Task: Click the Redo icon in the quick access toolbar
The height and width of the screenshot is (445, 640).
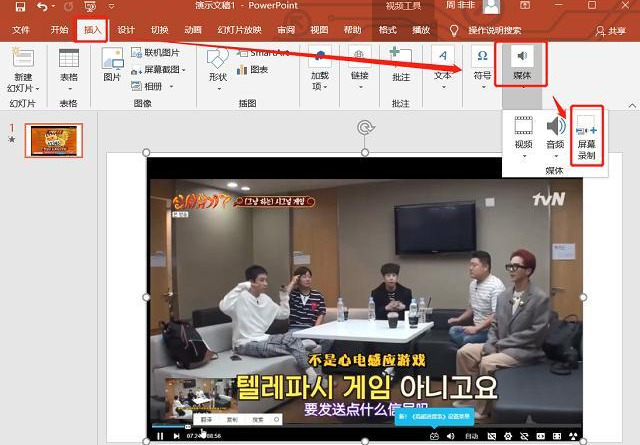Action: [x=68, y=6]
